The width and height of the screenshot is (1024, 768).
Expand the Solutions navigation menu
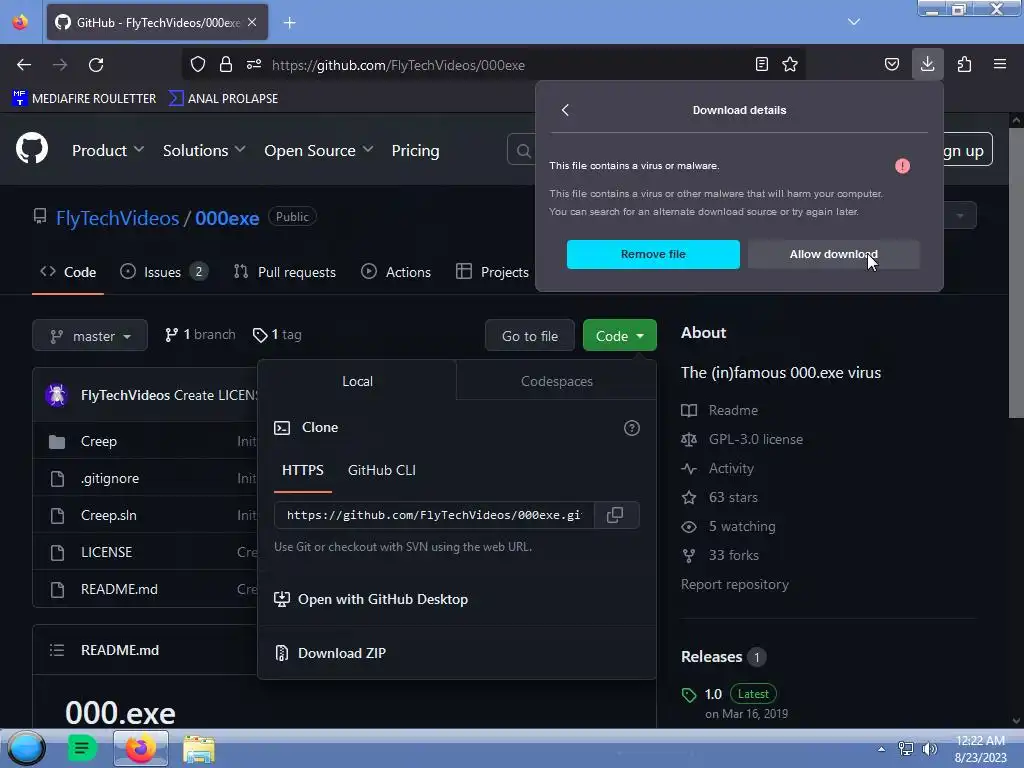[x=204, y=150]
